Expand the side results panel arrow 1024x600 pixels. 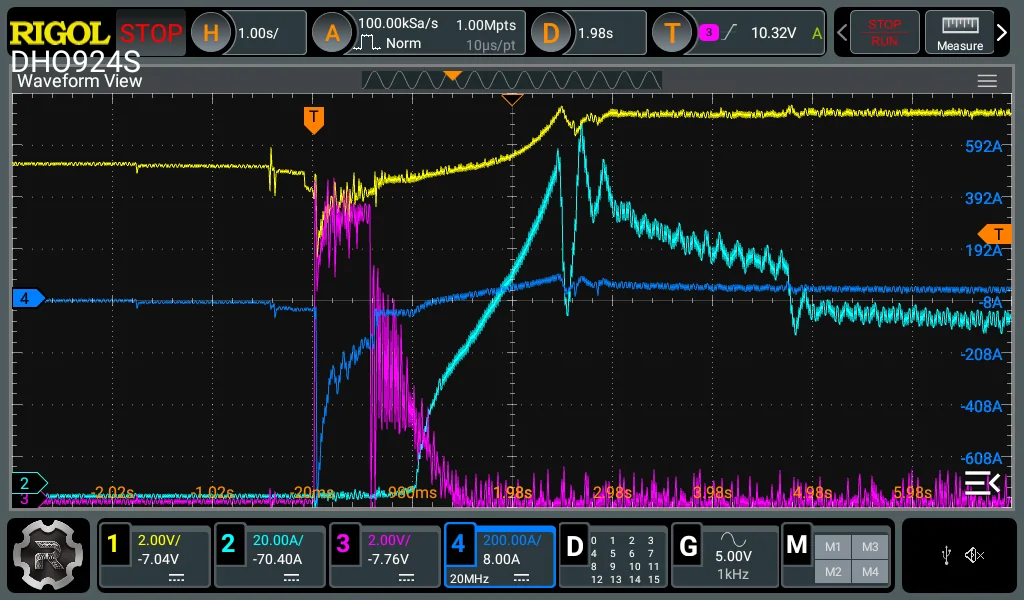(x=983, y=483)
